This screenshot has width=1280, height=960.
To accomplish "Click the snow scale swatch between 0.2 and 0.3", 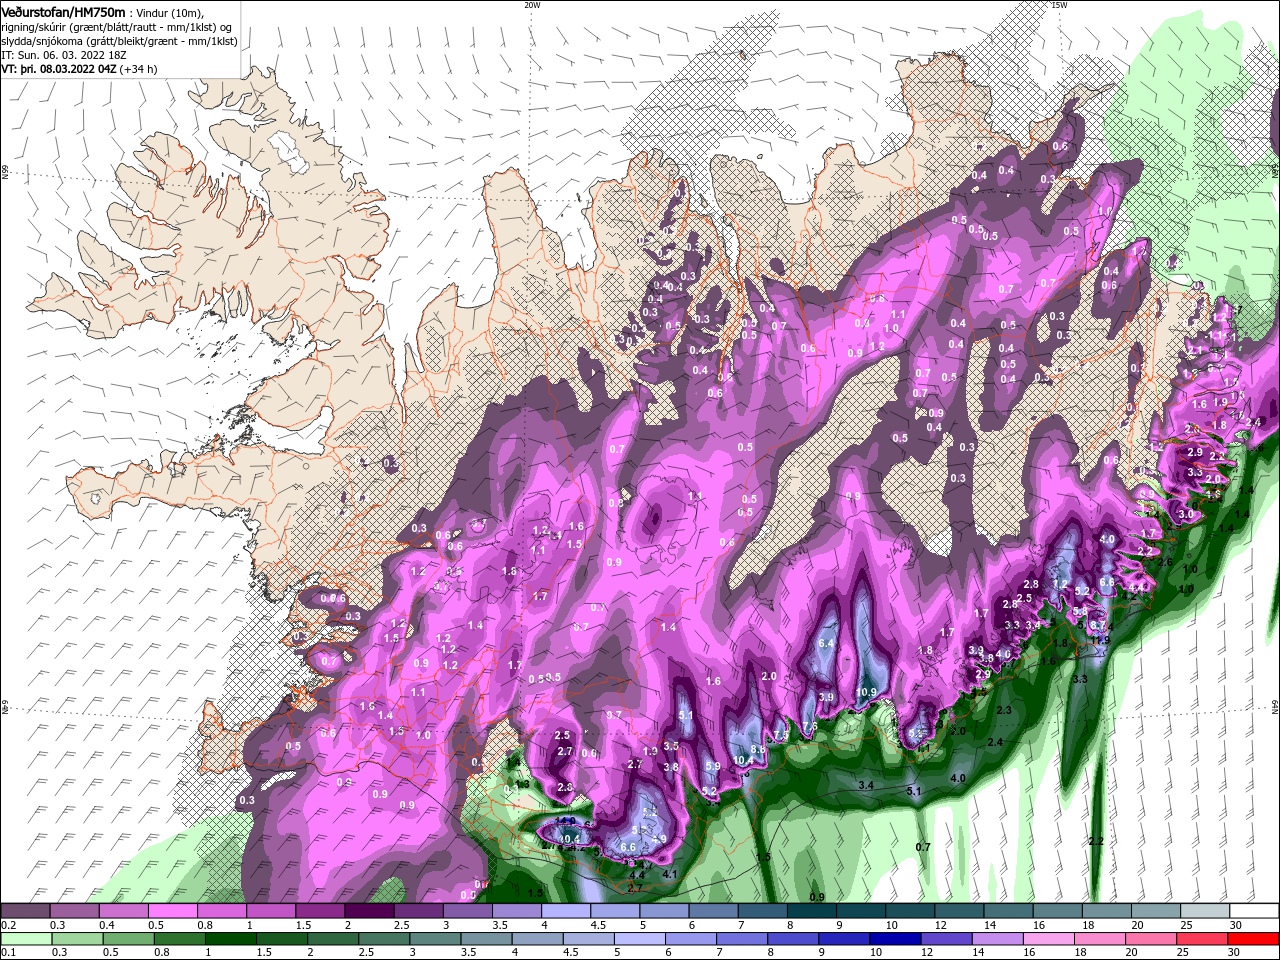I will click(25, 911).
